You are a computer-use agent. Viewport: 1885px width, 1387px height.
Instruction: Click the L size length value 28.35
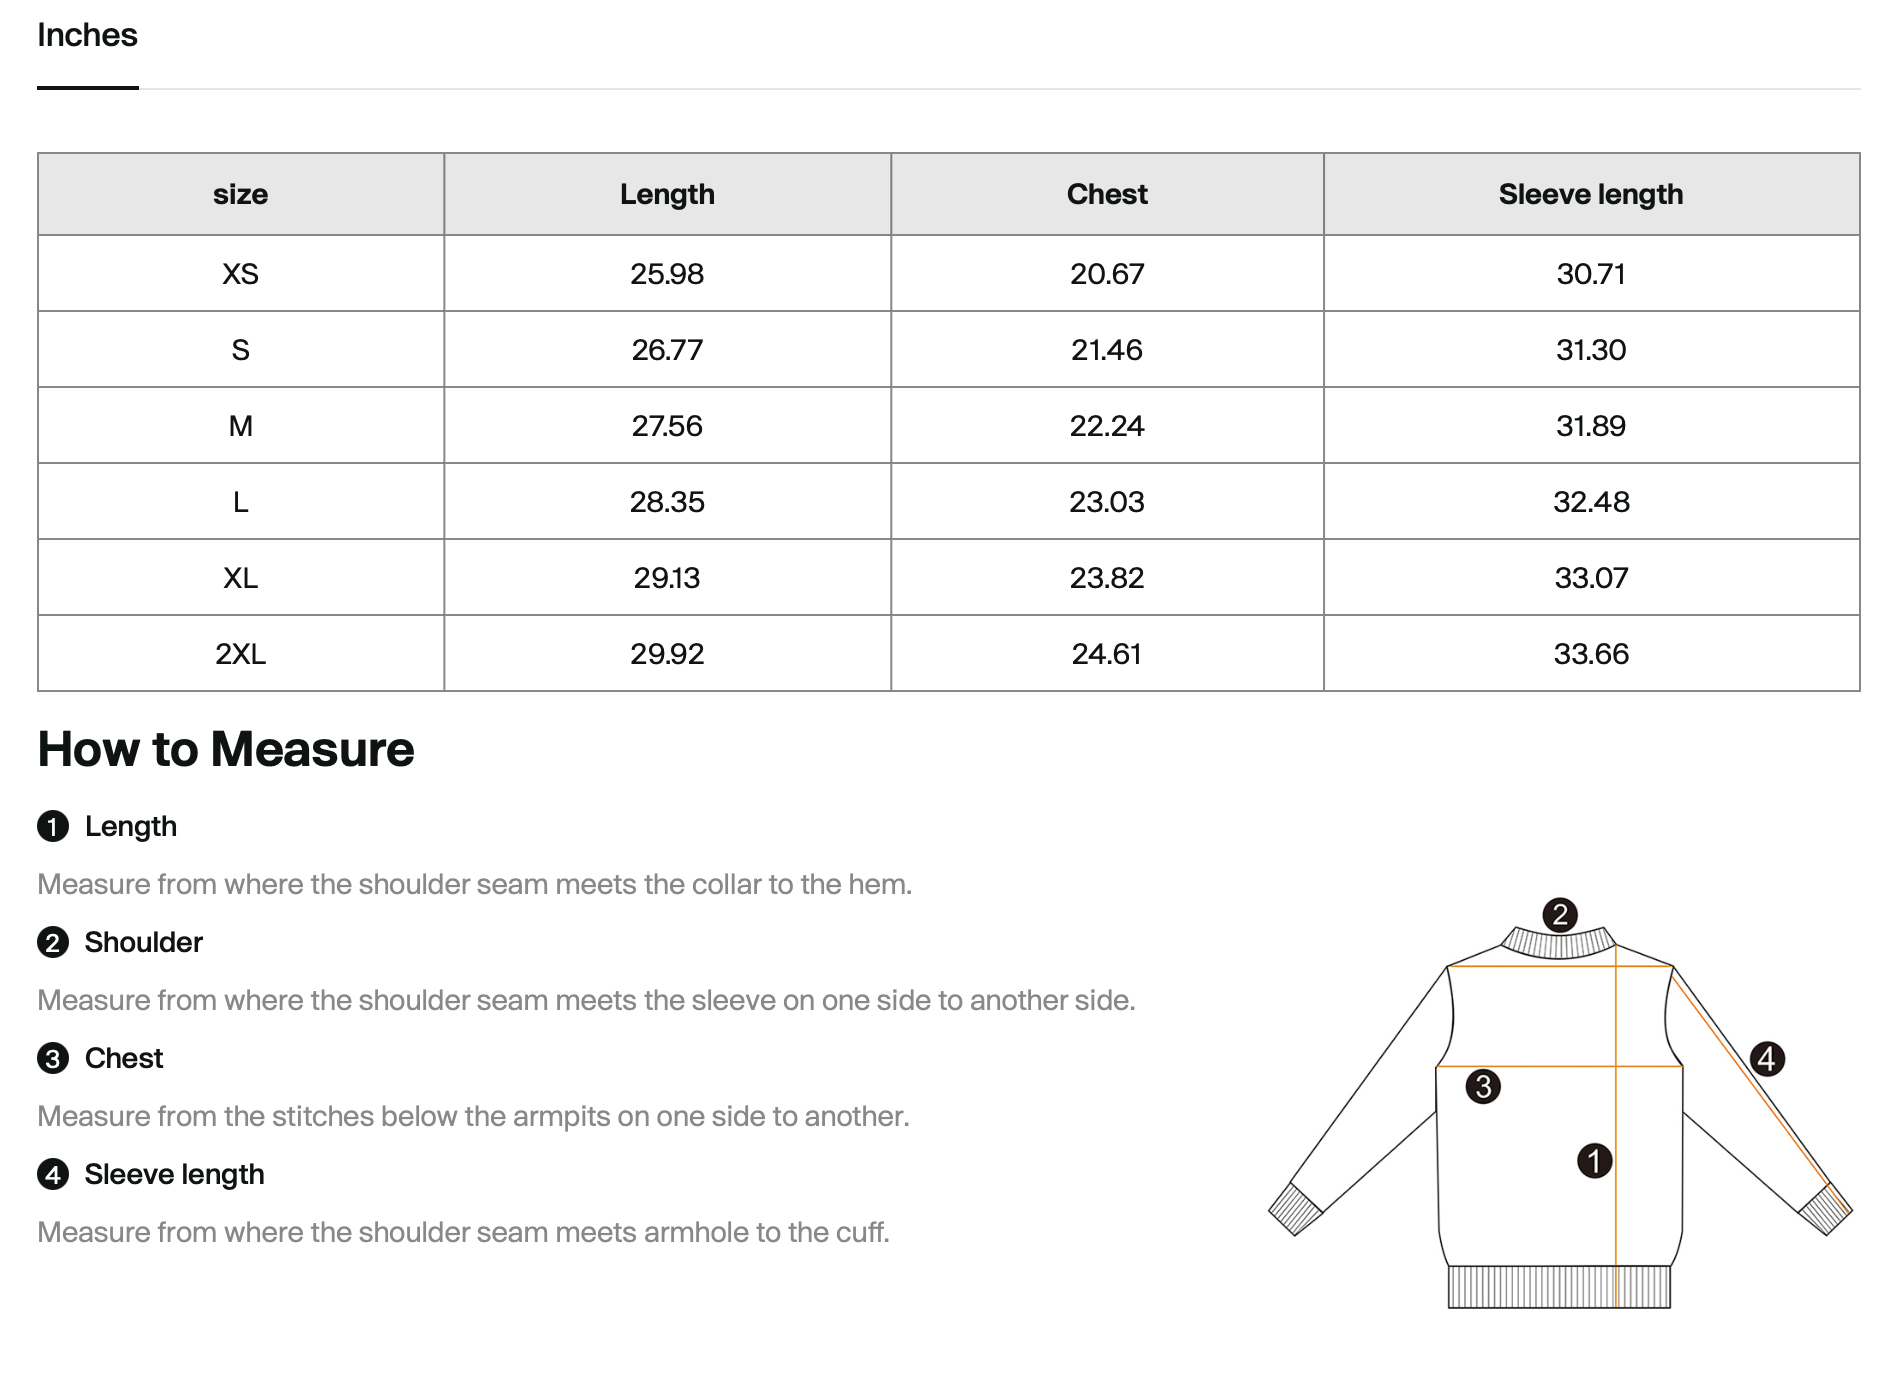point(667,502)
